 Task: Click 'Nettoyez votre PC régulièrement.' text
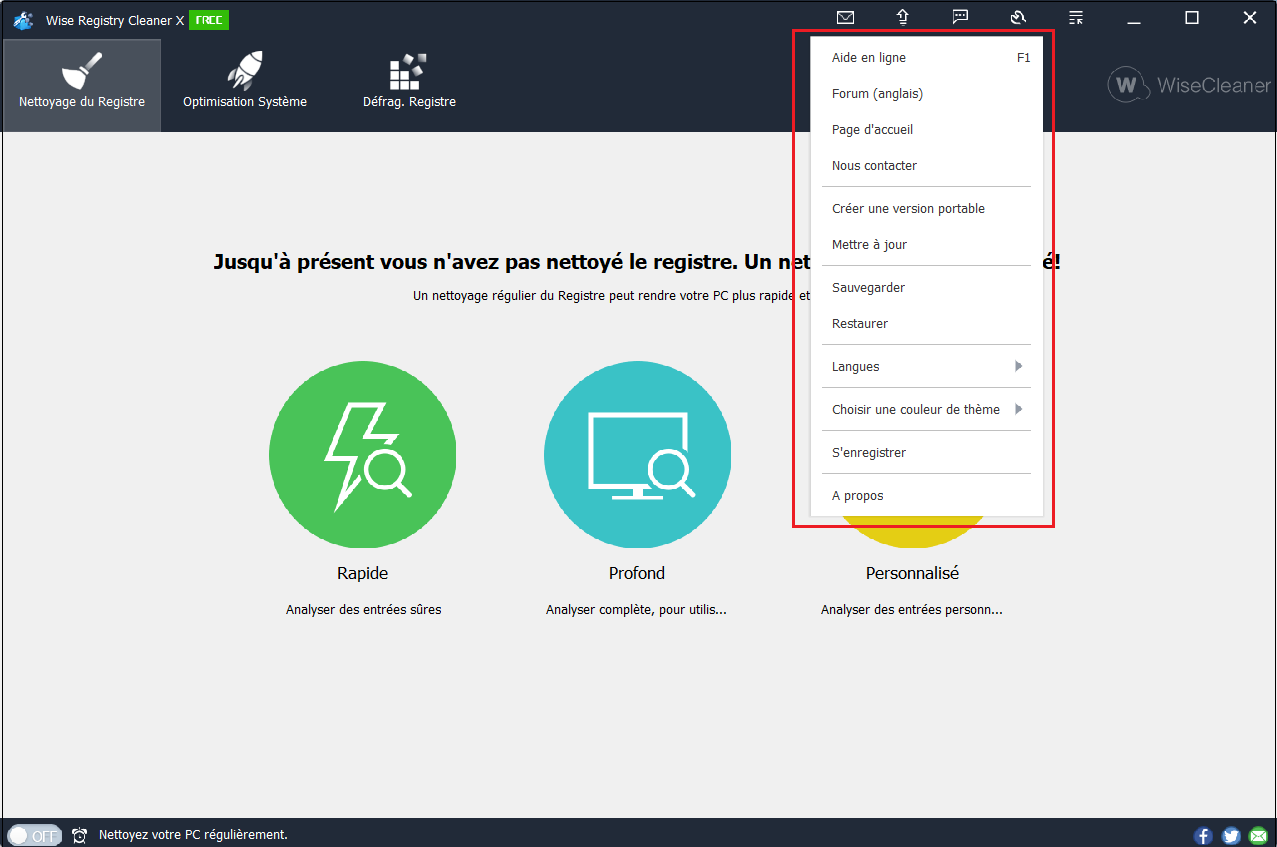point(193,835)
